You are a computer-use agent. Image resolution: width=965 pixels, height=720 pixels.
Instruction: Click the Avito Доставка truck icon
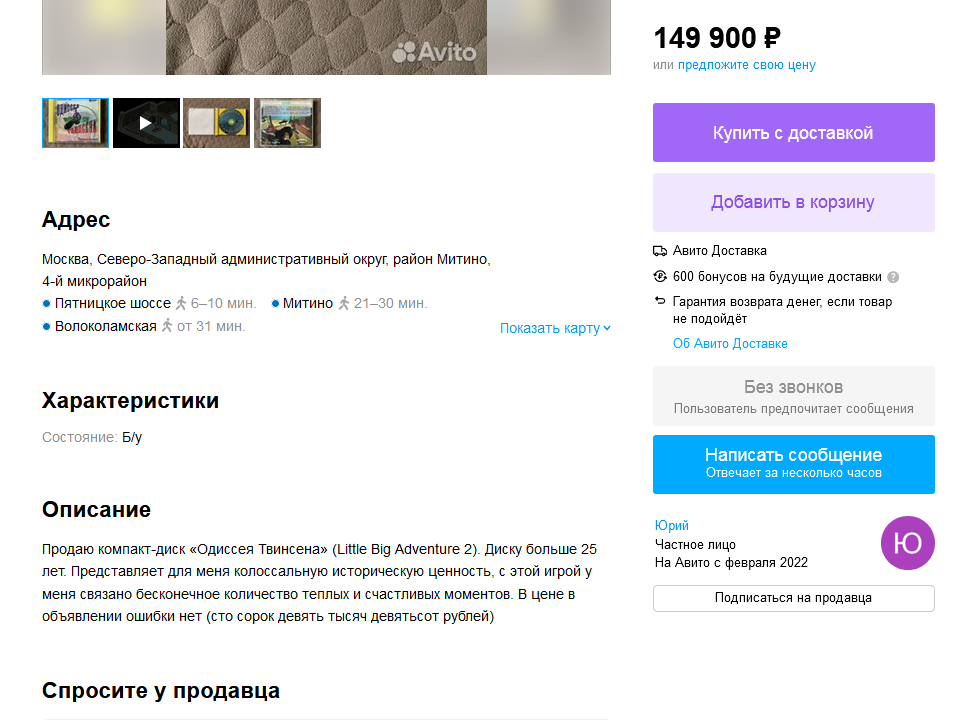click(660, 251)
